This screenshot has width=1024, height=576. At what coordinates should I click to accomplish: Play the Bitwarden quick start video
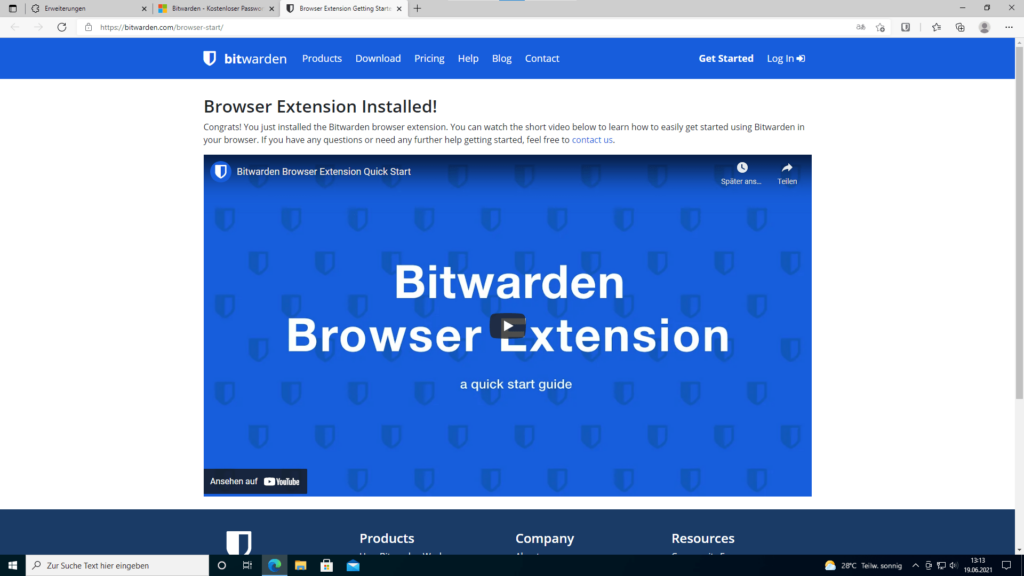tap(507, 326)
